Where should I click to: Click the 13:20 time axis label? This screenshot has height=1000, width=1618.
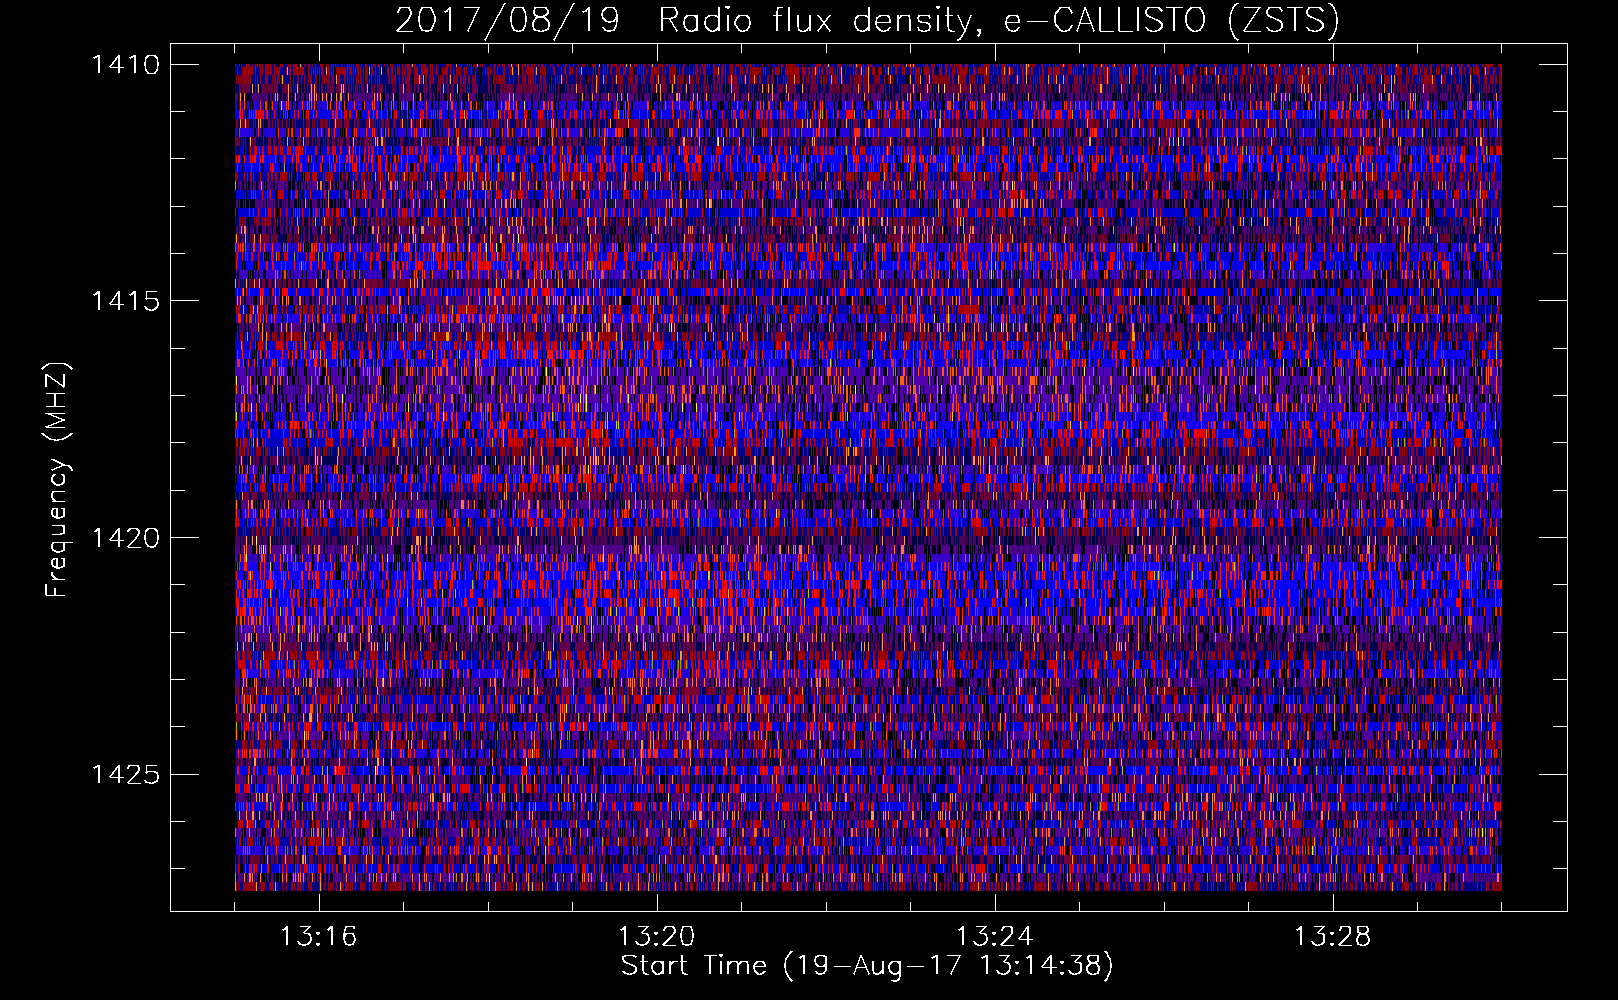click(656, 937)
